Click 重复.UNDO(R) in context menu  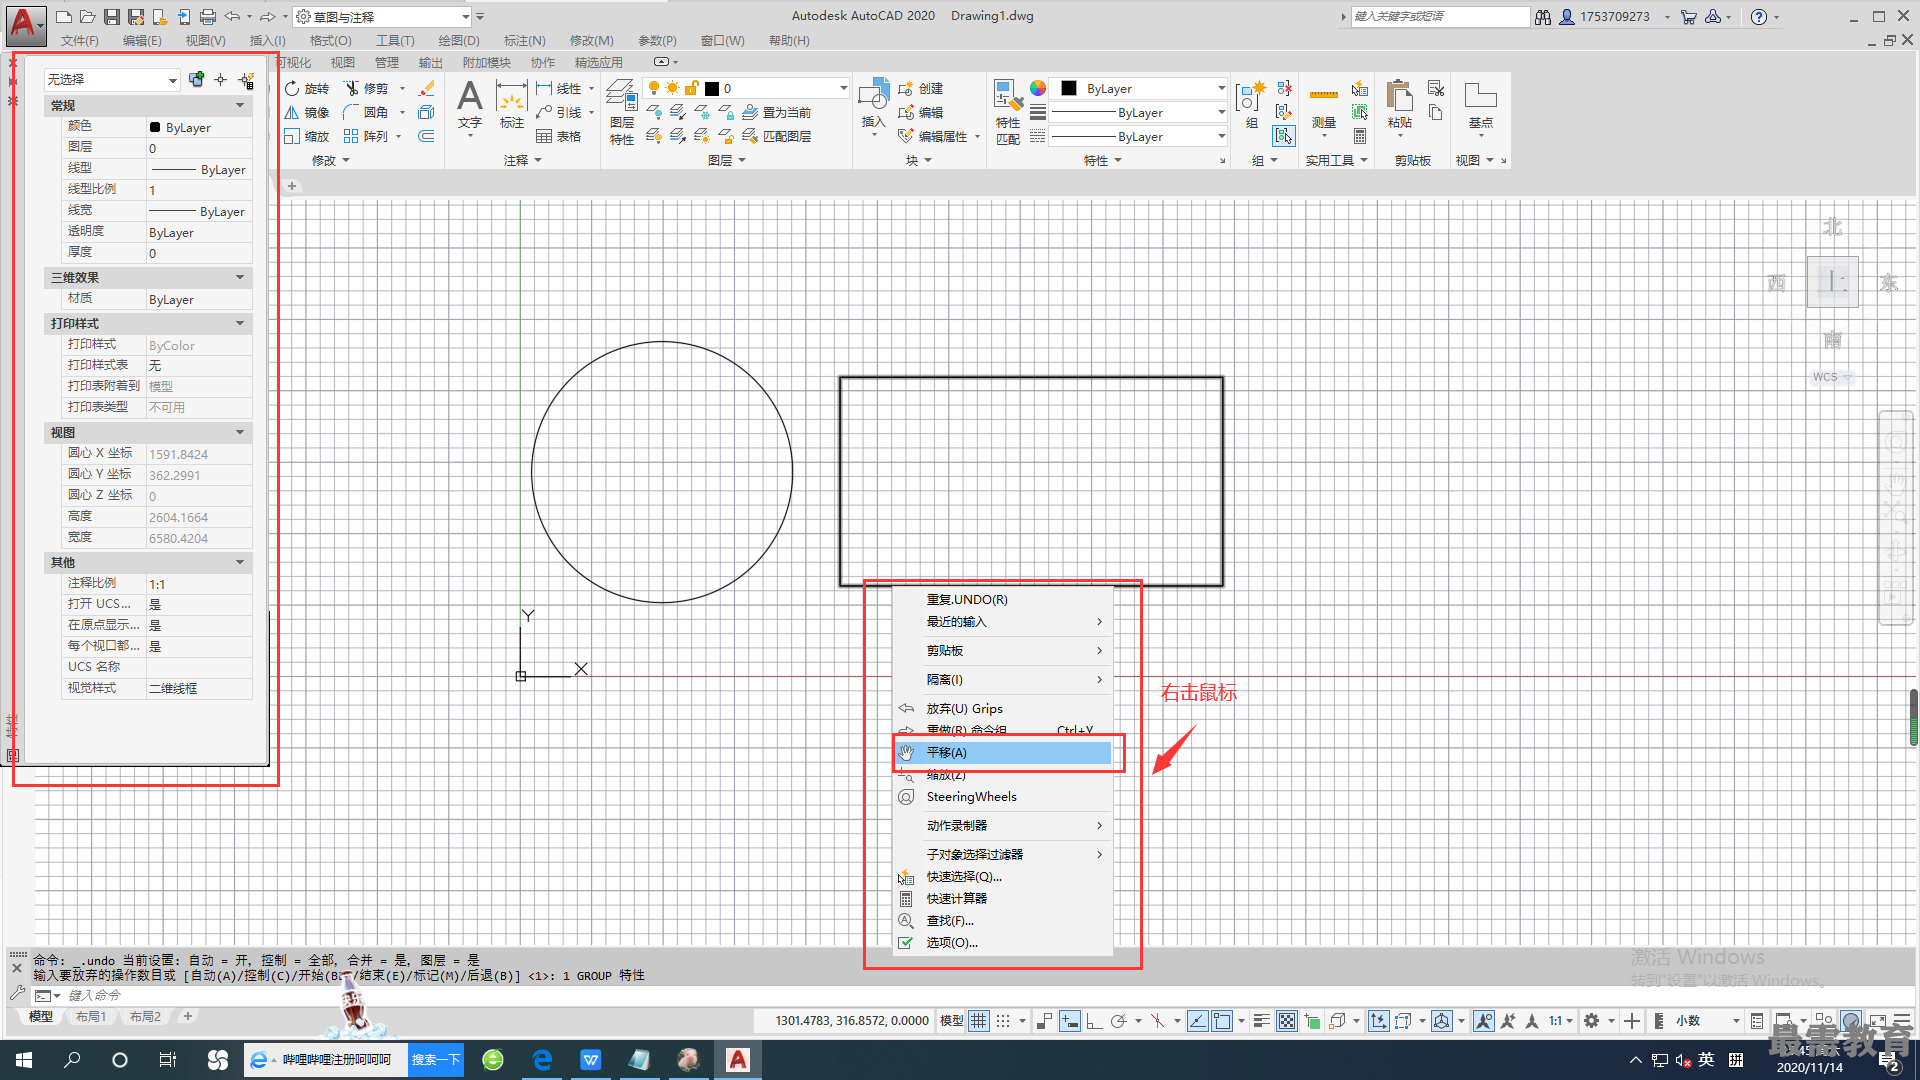coord(1003,599)
